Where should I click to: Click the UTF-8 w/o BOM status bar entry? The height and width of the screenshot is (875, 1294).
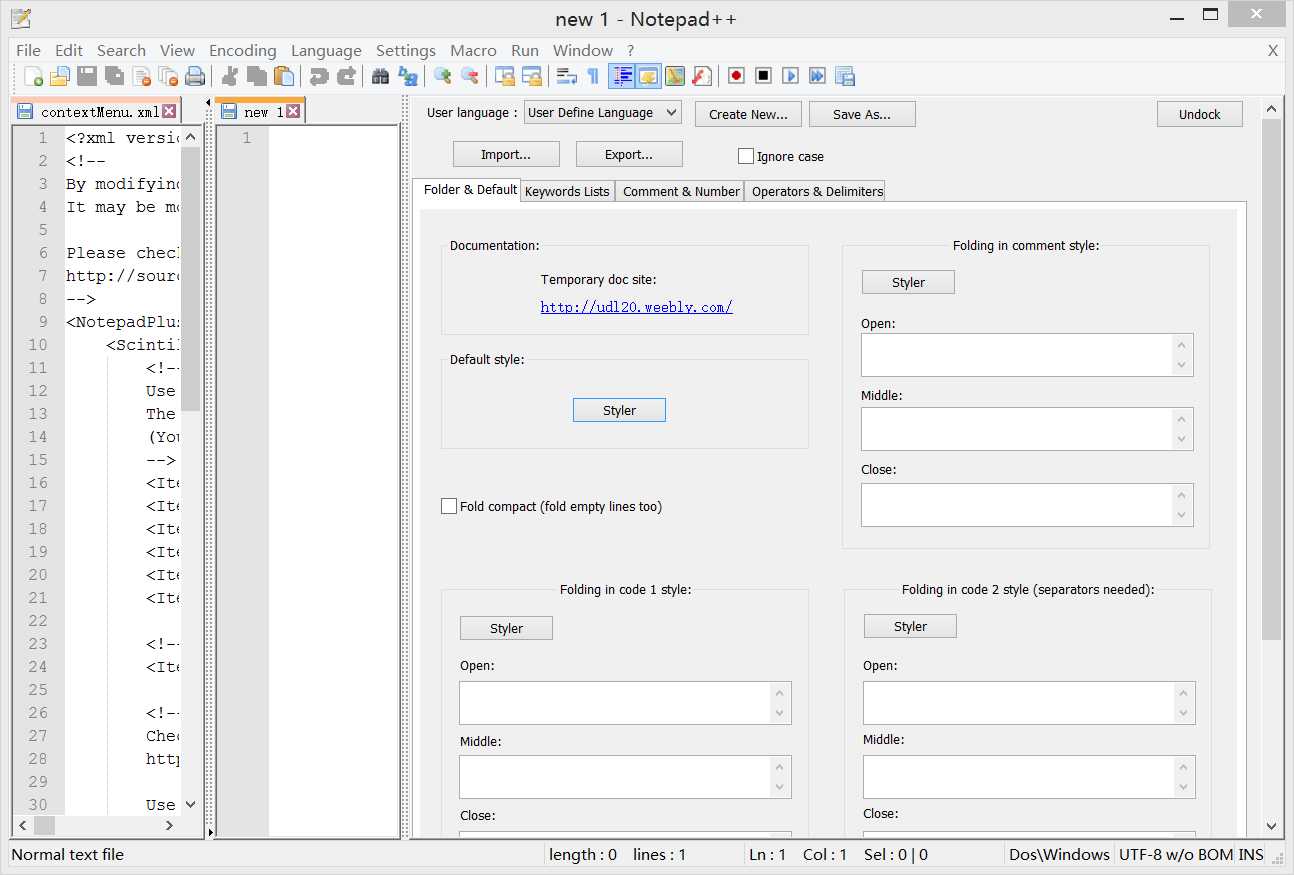[1175, 854]
